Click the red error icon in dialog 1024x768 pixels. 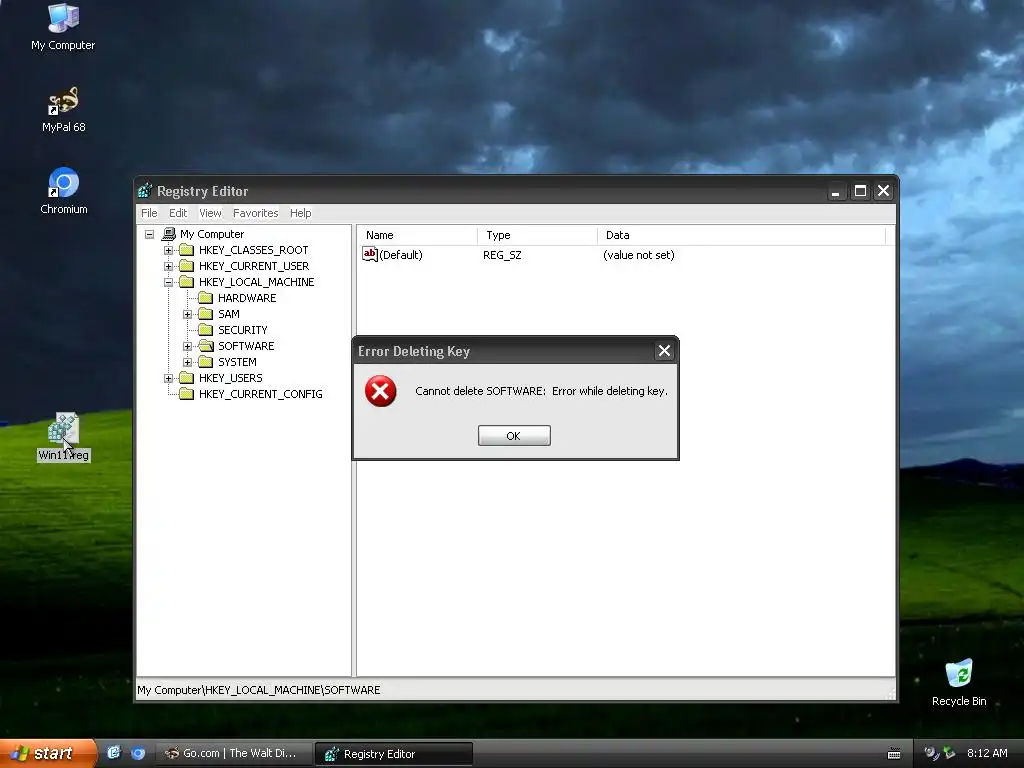tap(381, 391)
